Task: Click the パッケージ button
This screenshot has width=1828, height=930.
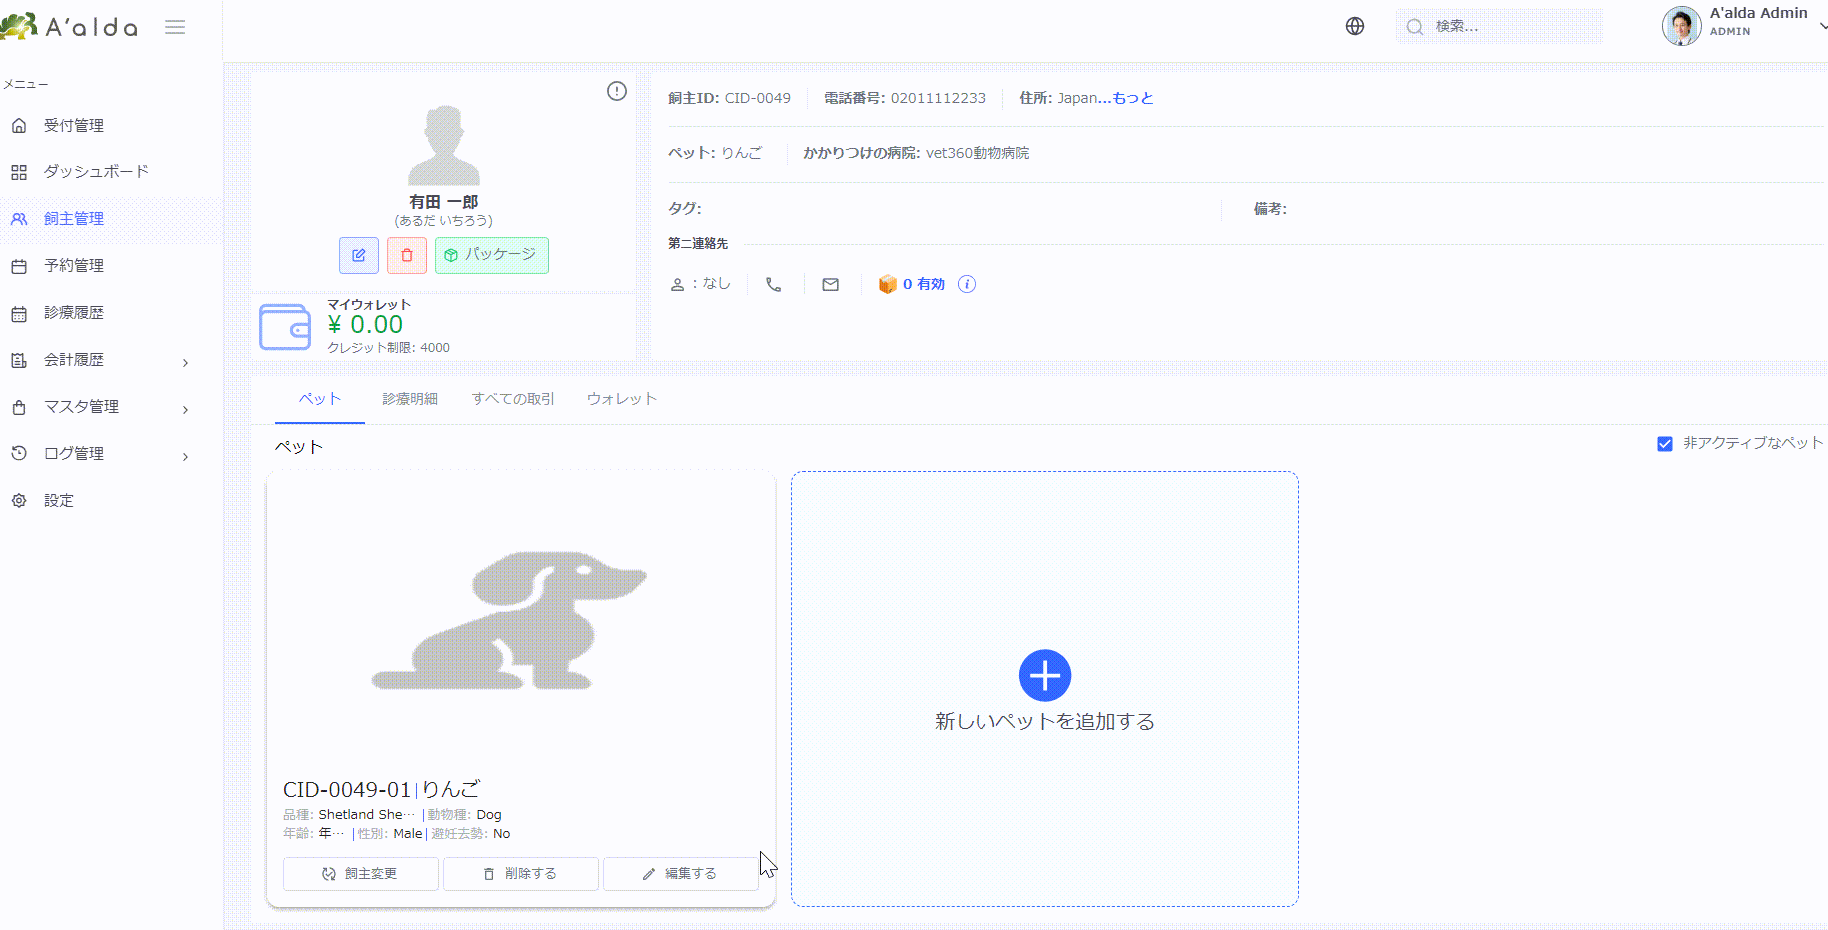Action: tap(492, 255)
